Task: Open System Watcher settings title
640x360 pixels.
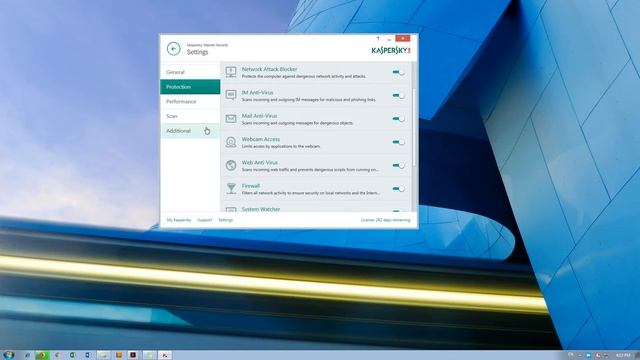Action: 261,209
